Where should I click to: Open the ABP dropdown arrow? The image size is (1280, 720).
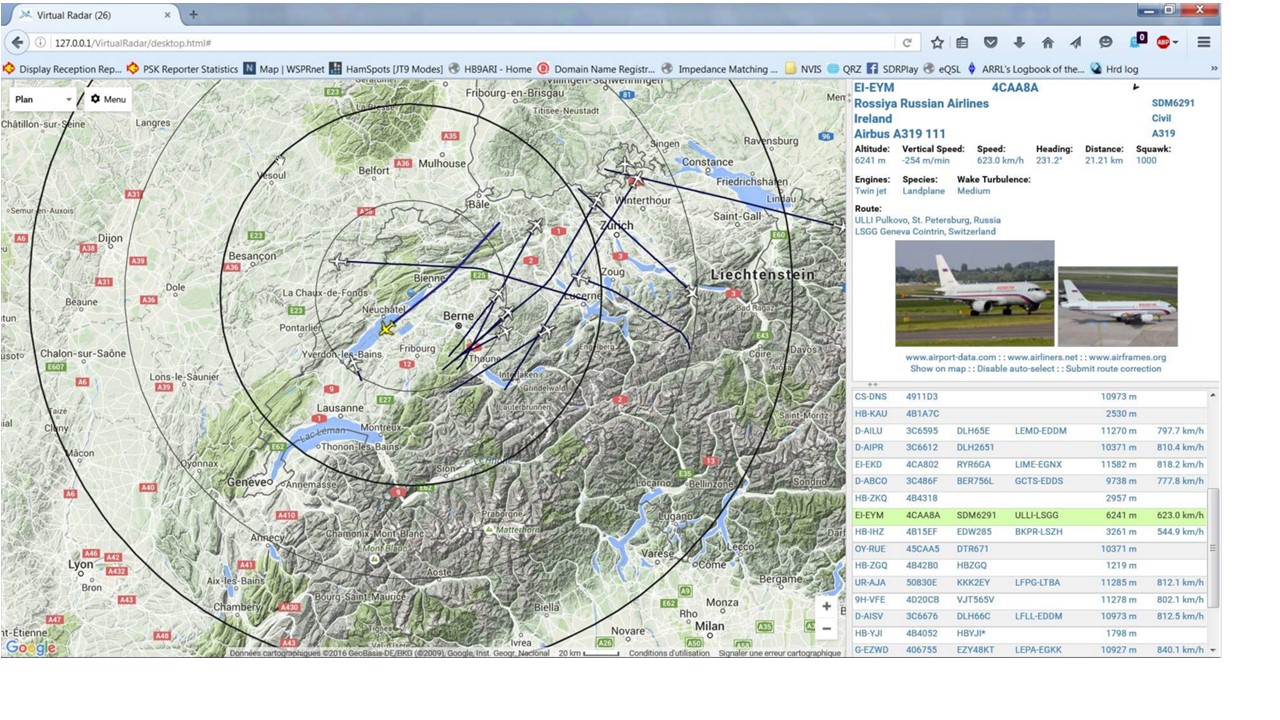[x=1176, y=43]
